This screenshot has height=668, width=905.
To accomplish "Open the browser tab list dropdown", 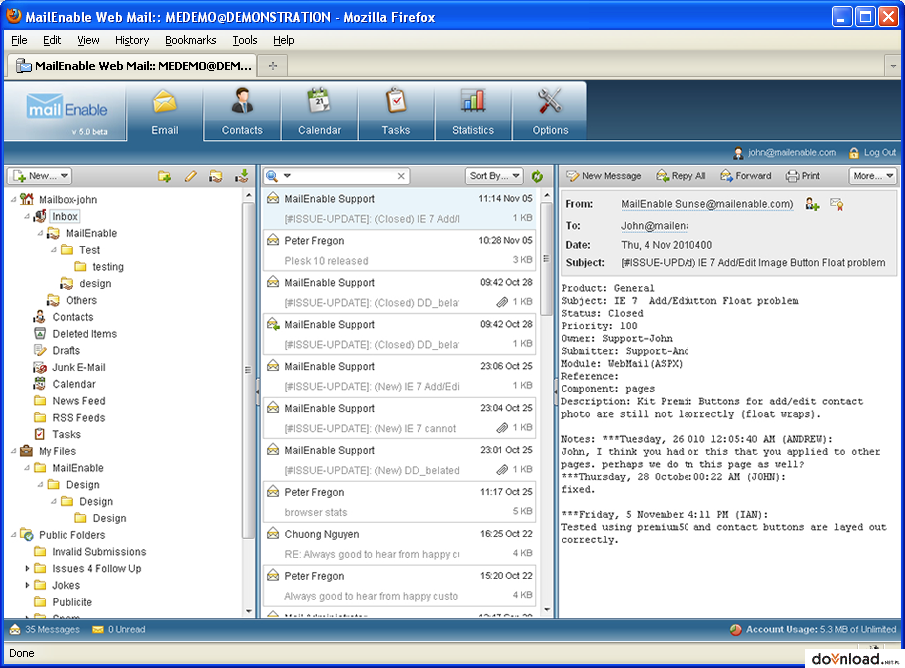I will [893, 66].
